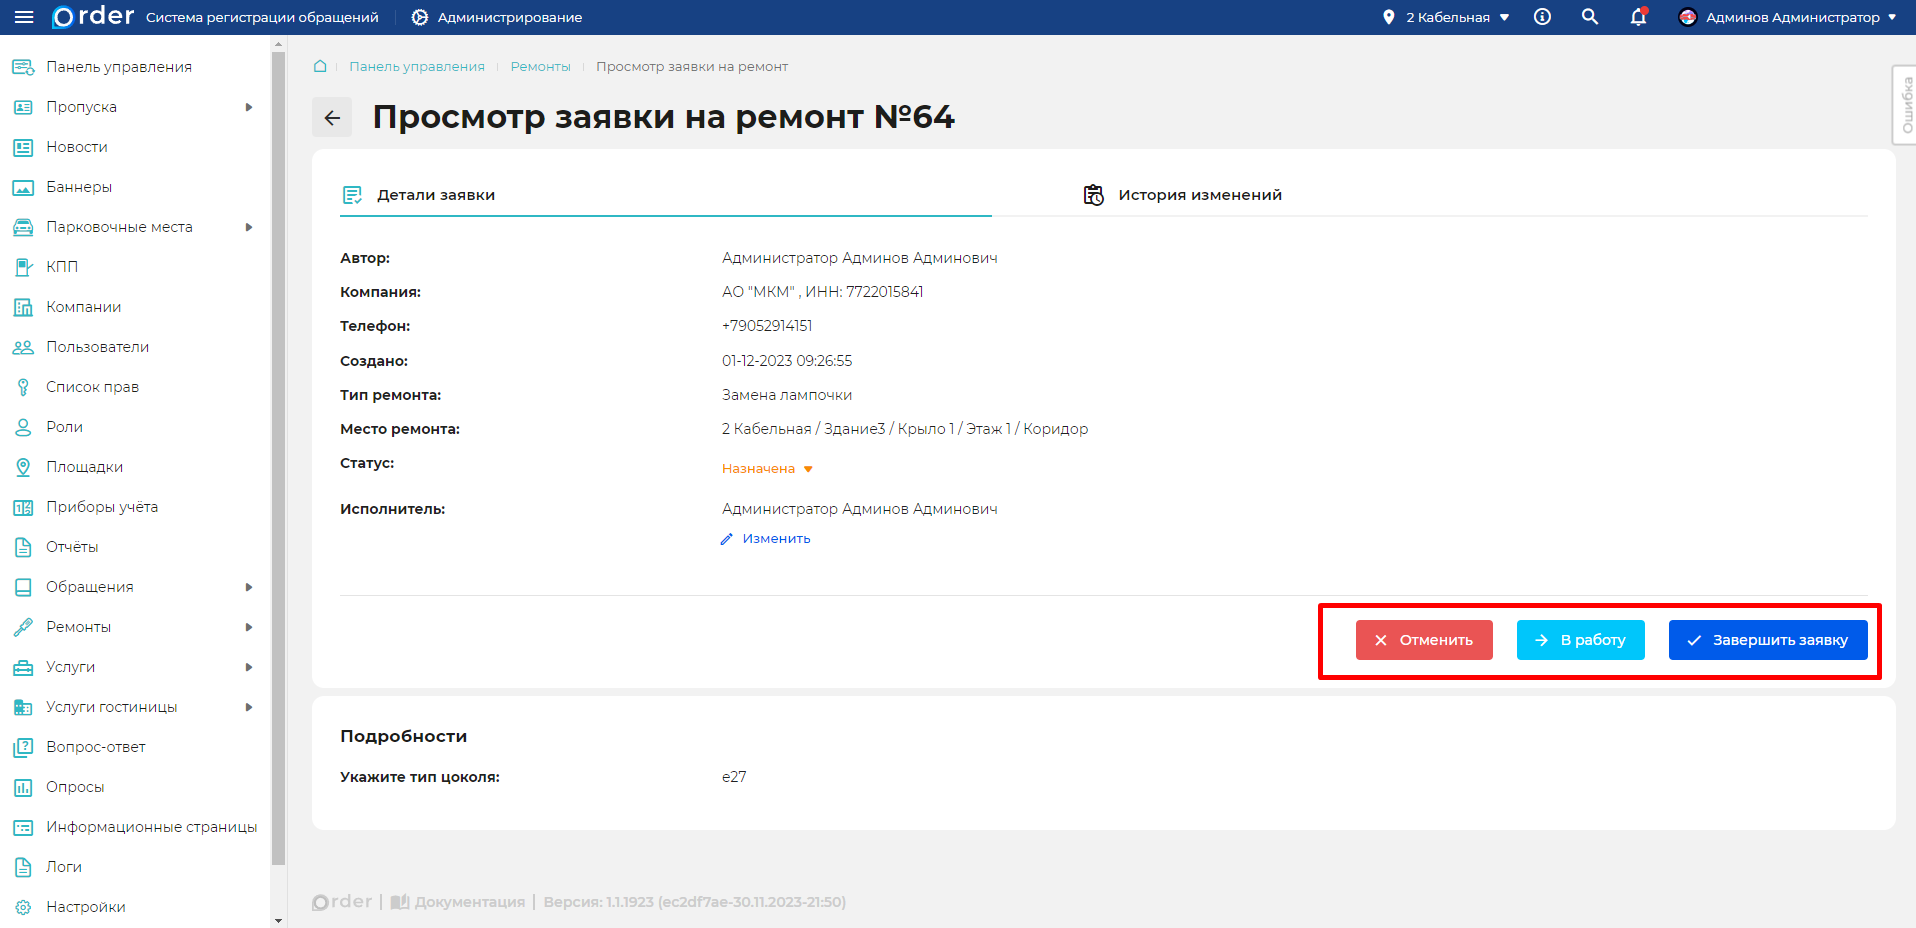The width and height of the screenshot is (1916, 928).
Task: Open the 2 Кабельная location selector
Action: tap(1444, 17)
